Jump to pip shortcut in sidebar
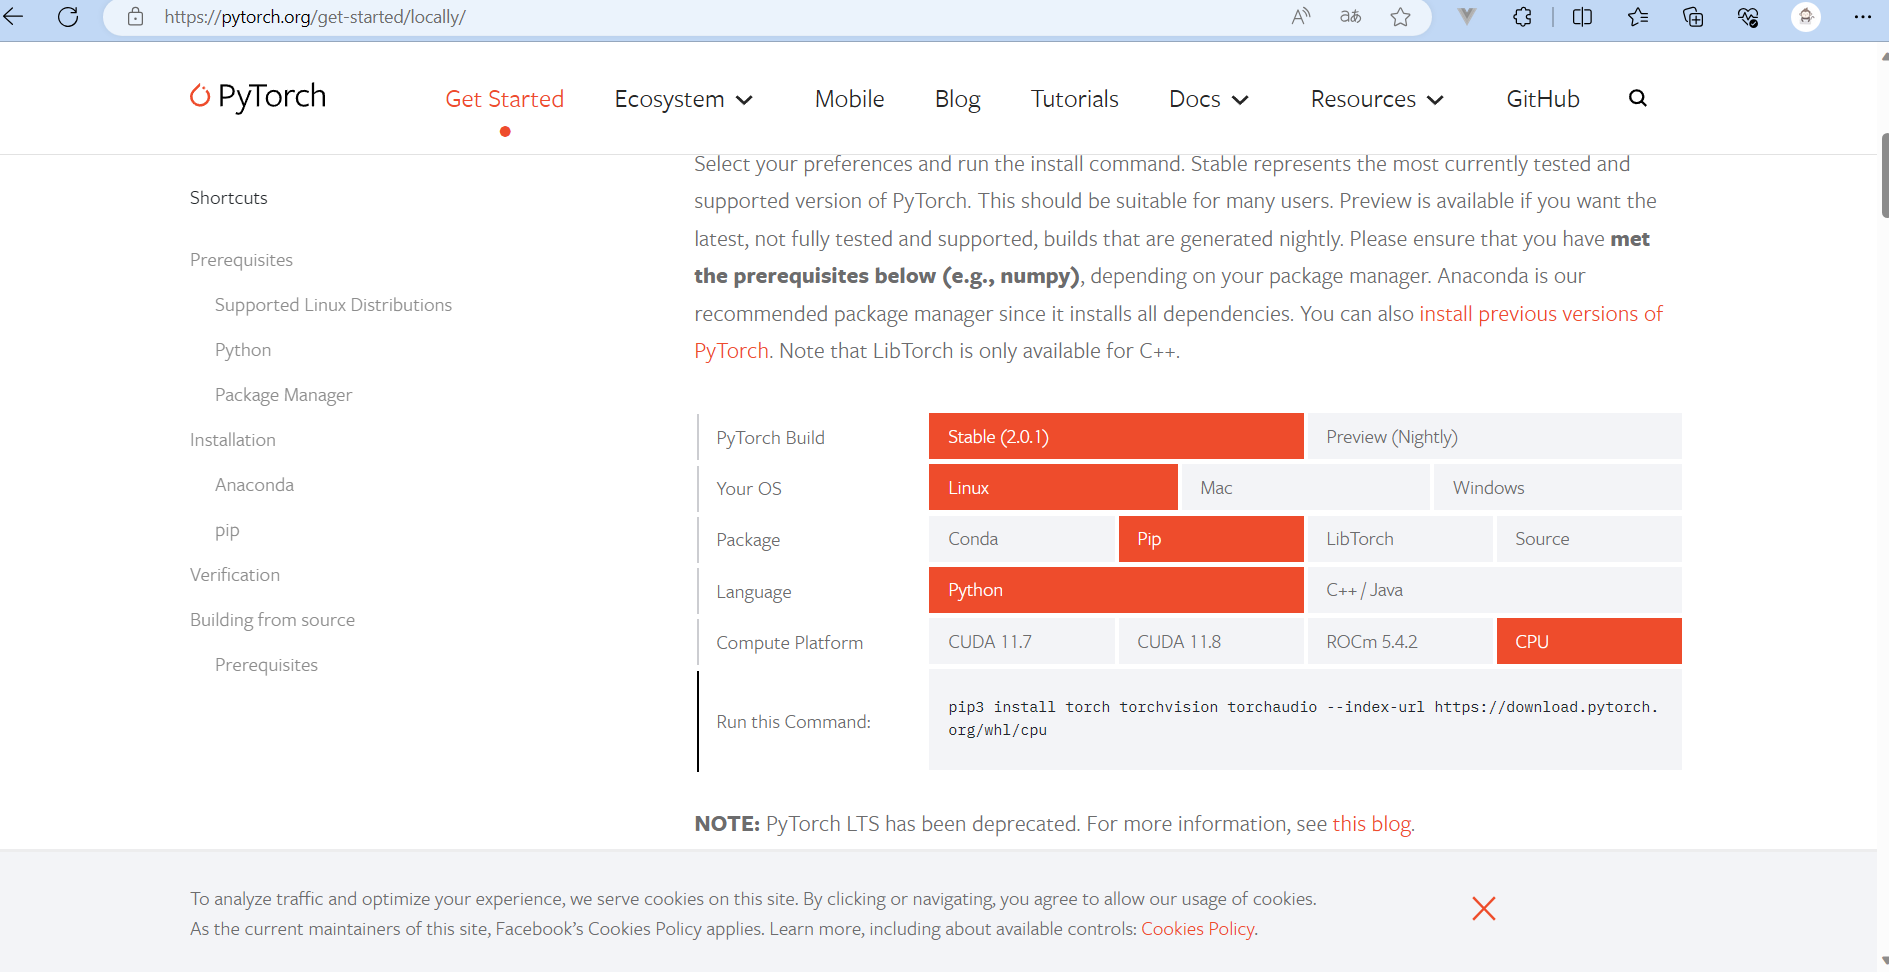This screenshot has height=972, width=1889. [227, 530]
